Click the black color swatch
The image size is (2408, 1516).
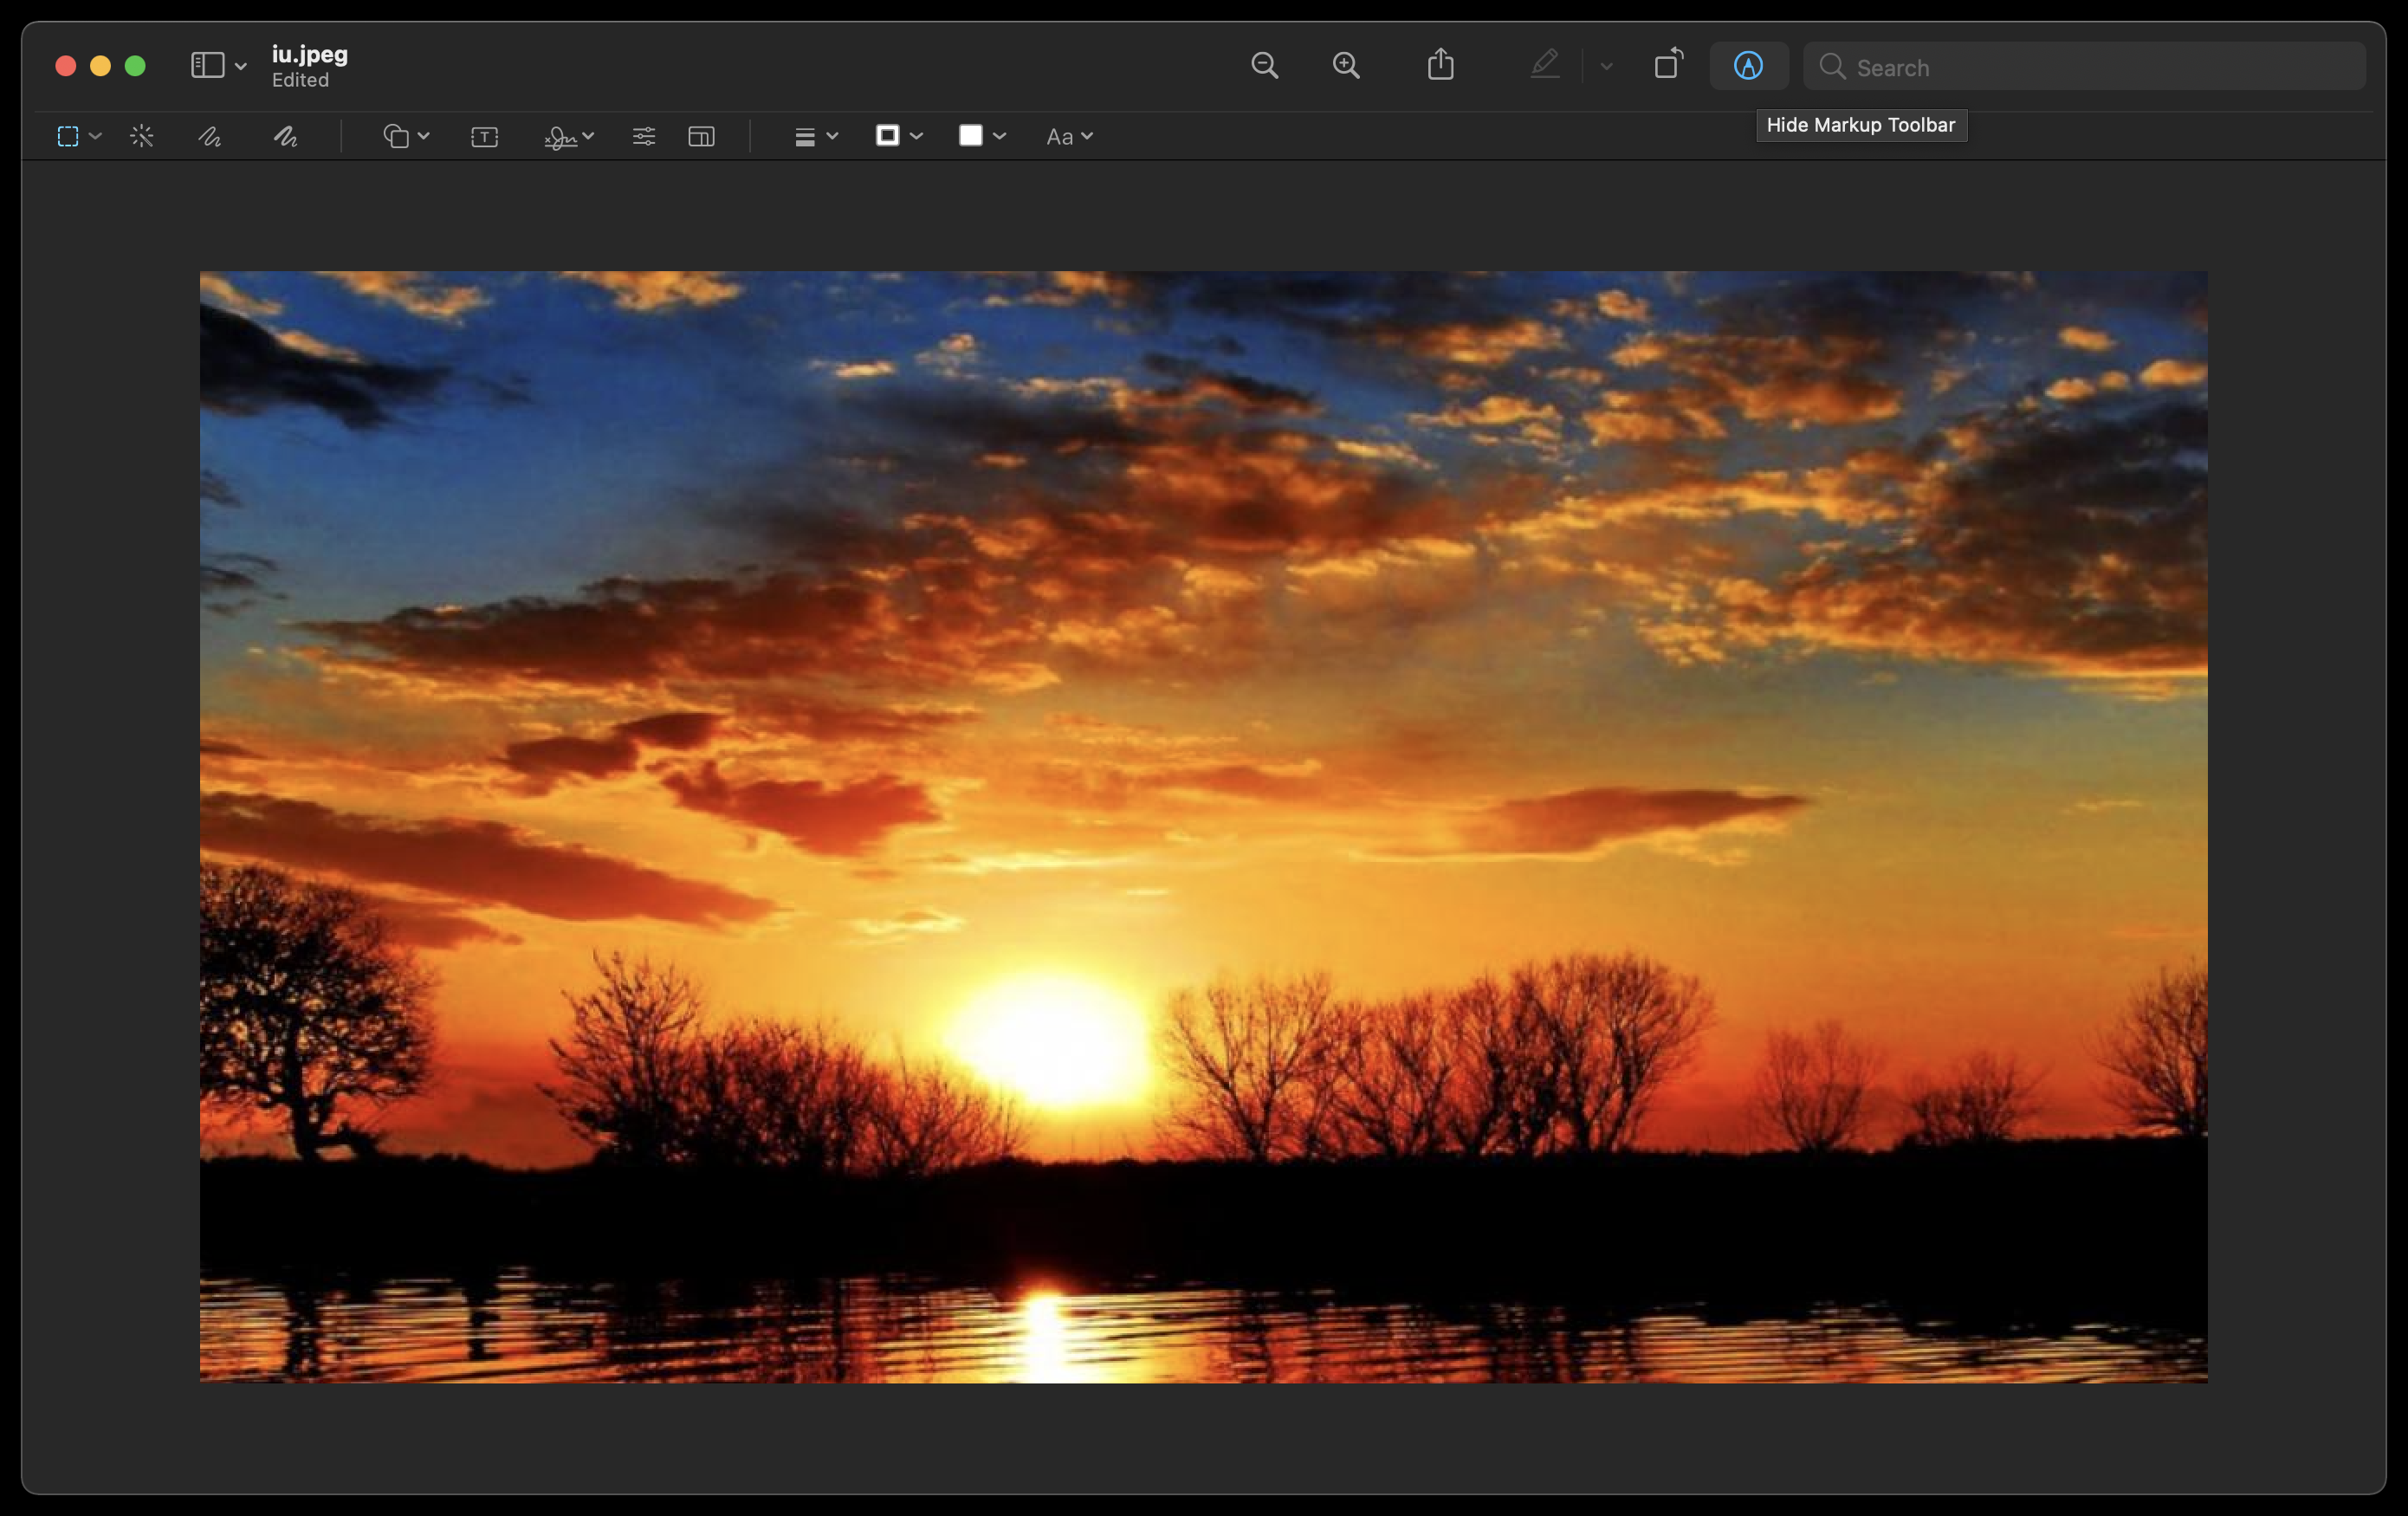click(889, 134)
